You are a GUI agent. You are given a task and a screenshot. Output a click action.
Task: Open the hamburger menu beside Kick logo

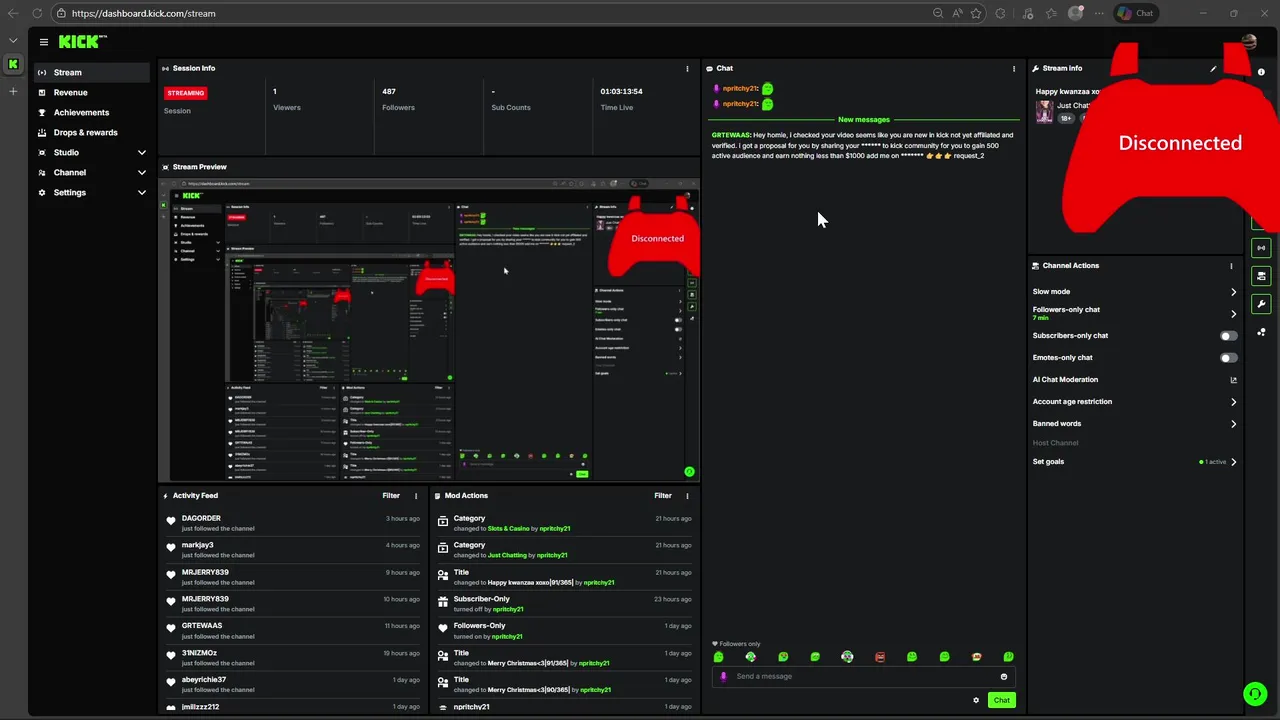coord(44,42)
